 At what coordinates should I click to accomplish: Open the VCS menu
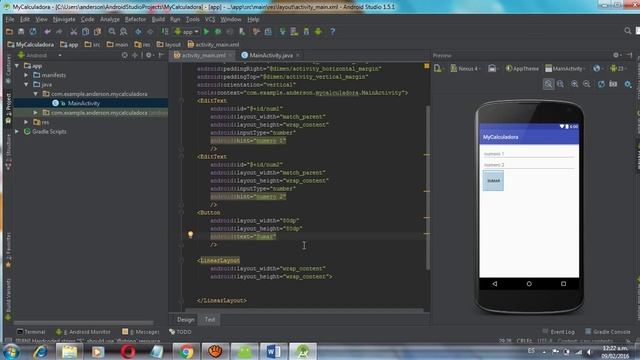tap(210, 19)
